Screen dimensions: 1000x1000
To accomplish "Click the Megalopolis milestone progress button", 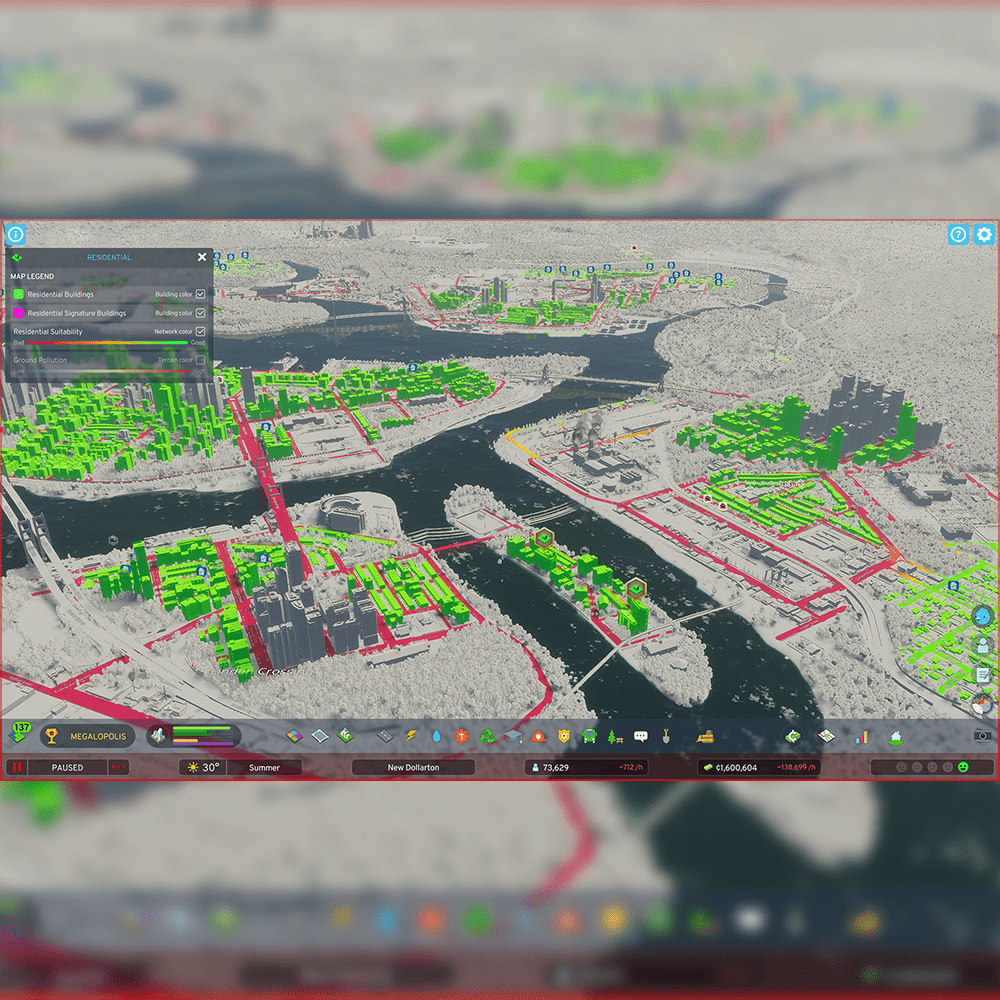I will pyautogui.click(x=87, y=736).
